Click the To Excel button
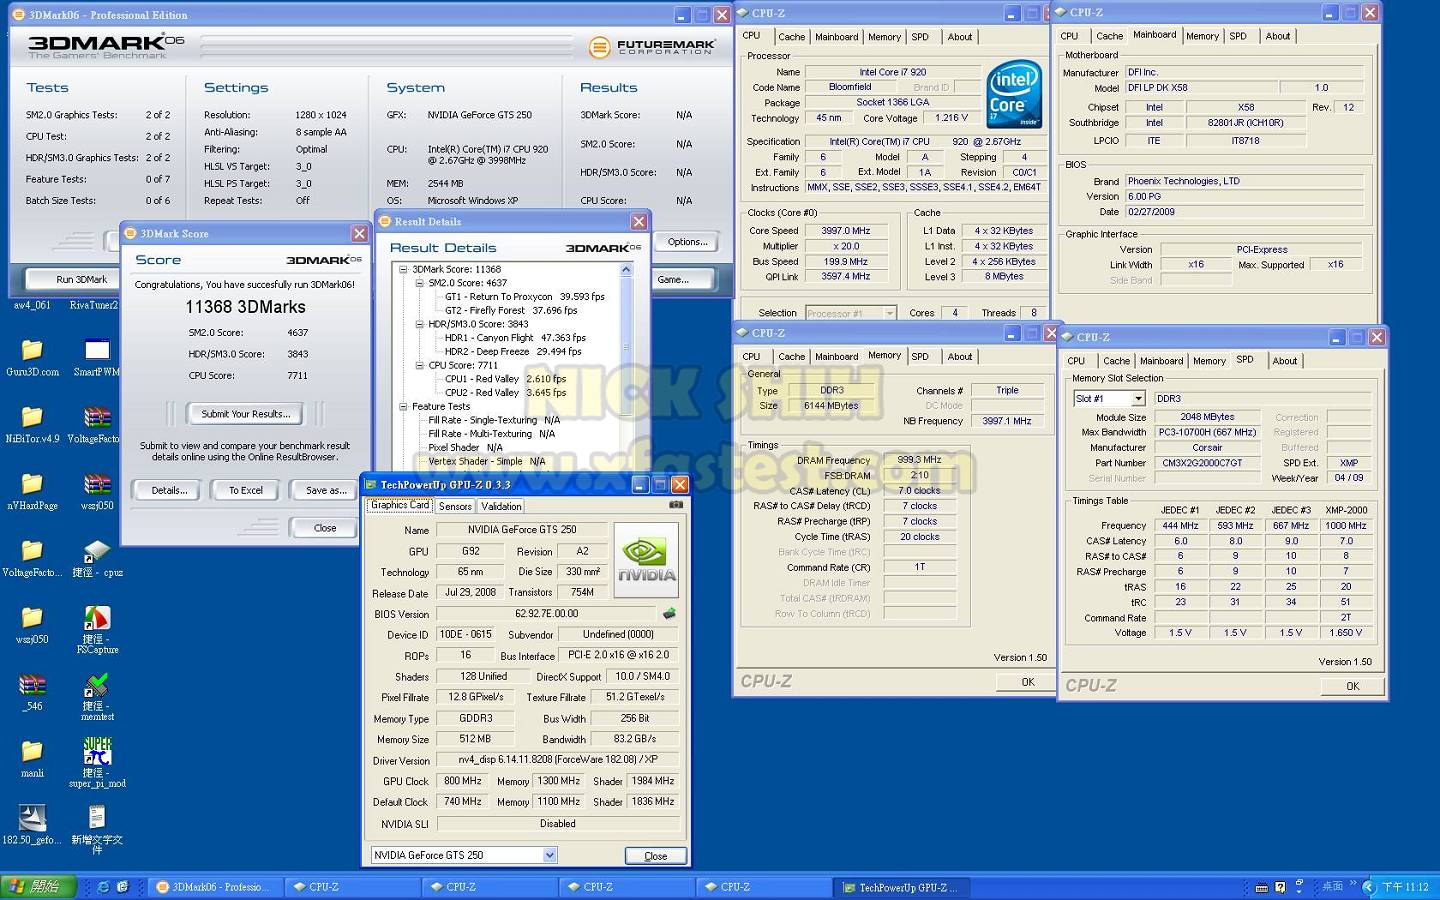The image size is (1440, 900). (246, 490)
